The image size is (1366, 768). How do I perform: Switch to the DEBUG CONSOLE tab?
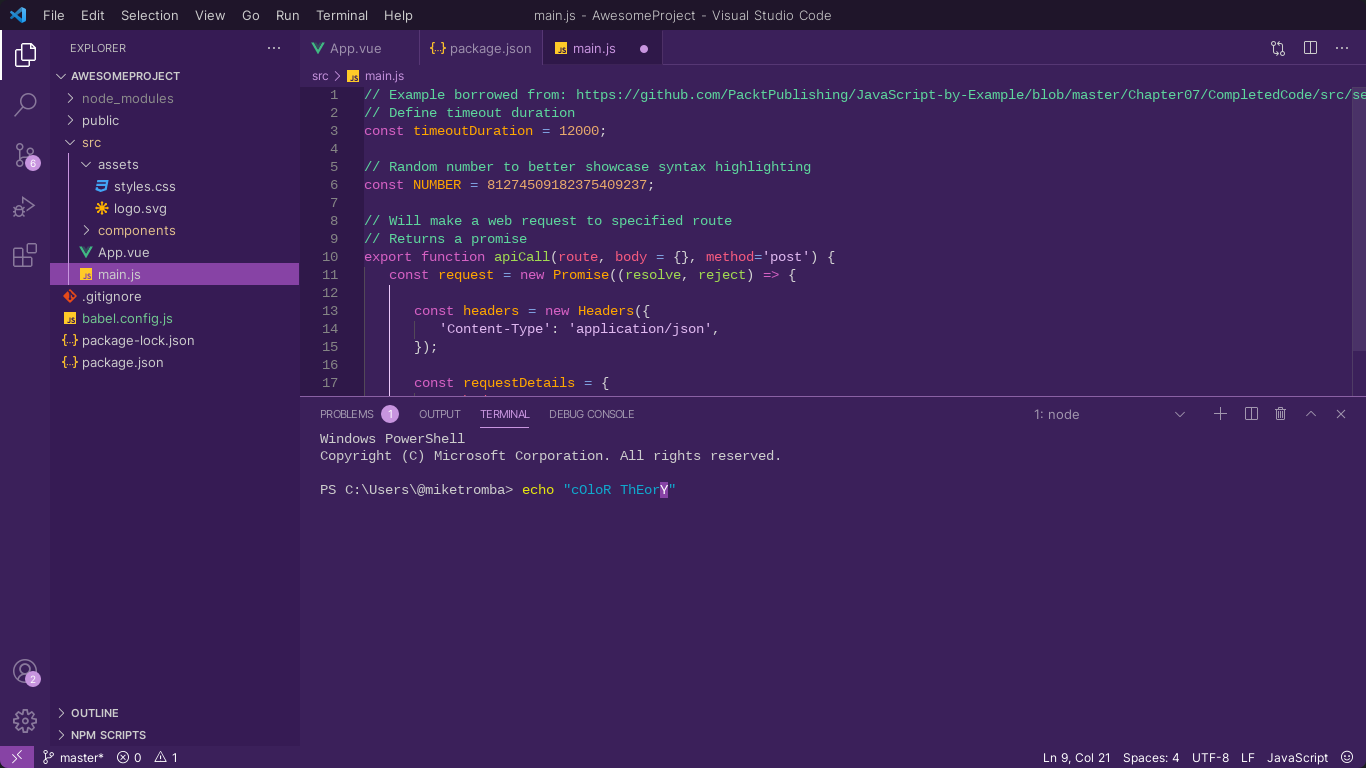(x=592, y=414)
